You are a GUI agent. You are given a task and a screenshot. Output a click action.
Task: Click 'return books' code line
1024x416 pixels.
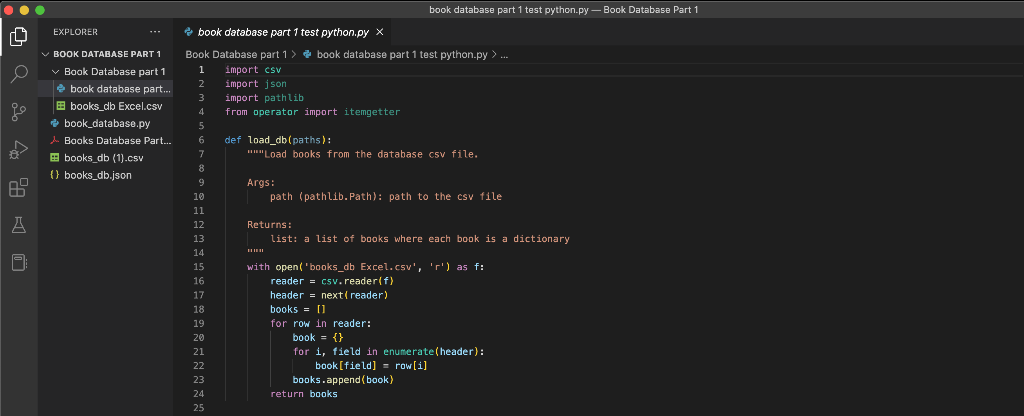click(x=304, y=394)
